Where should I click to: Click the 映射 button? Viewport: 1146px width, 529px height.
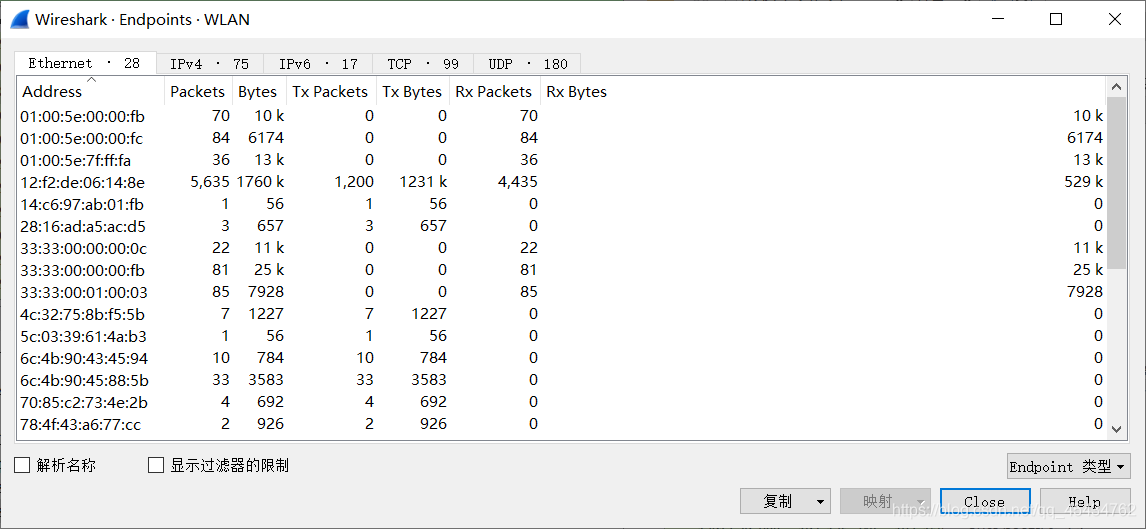click(x=885, y=501)
